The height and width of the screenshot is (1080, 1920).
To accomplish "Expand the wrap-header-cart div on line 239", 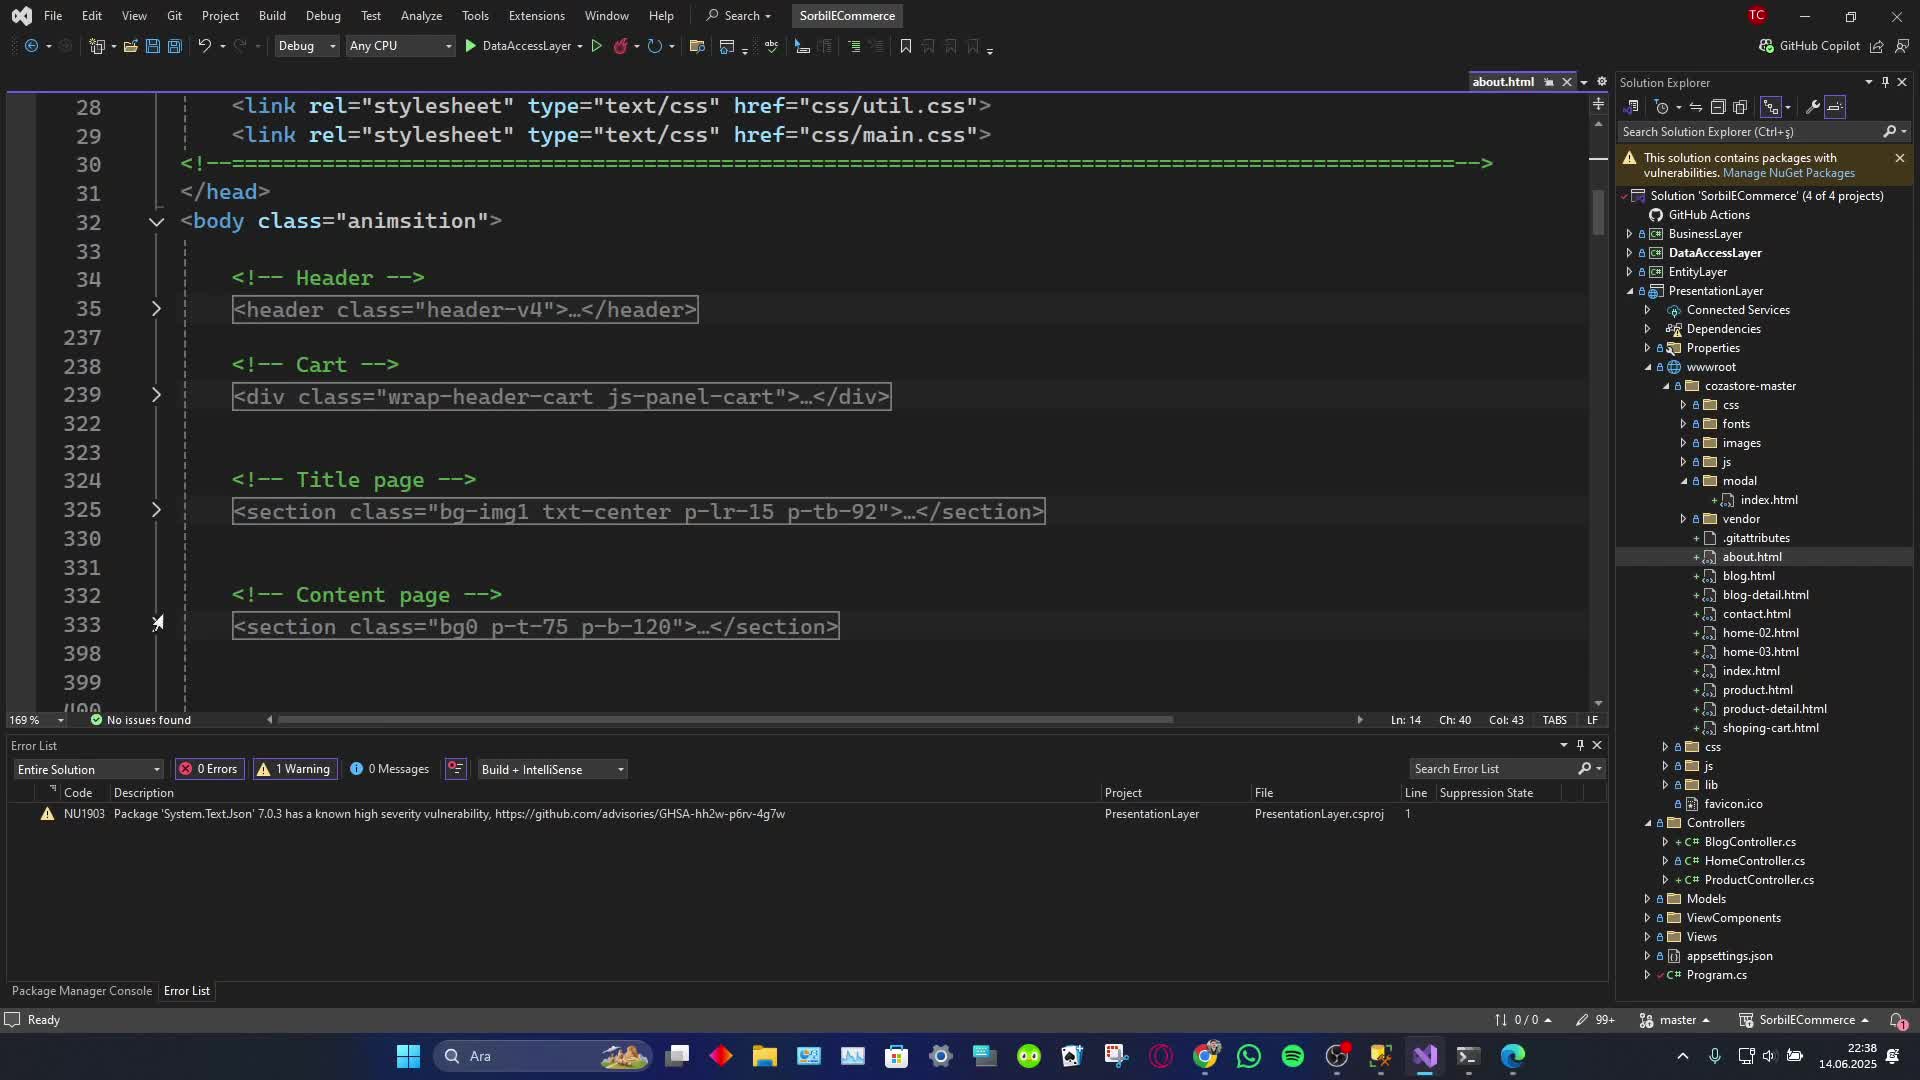I will pyautogui.click(x=156, y=395).
